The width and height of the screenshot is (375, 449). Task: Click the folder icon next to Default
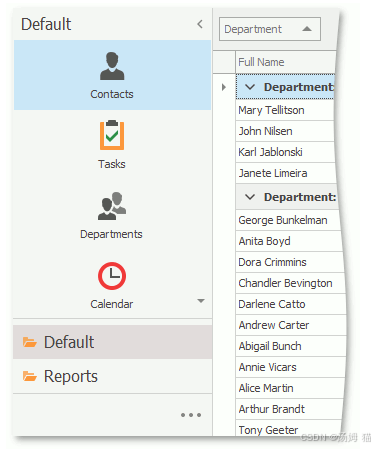[x=30, y=342]
